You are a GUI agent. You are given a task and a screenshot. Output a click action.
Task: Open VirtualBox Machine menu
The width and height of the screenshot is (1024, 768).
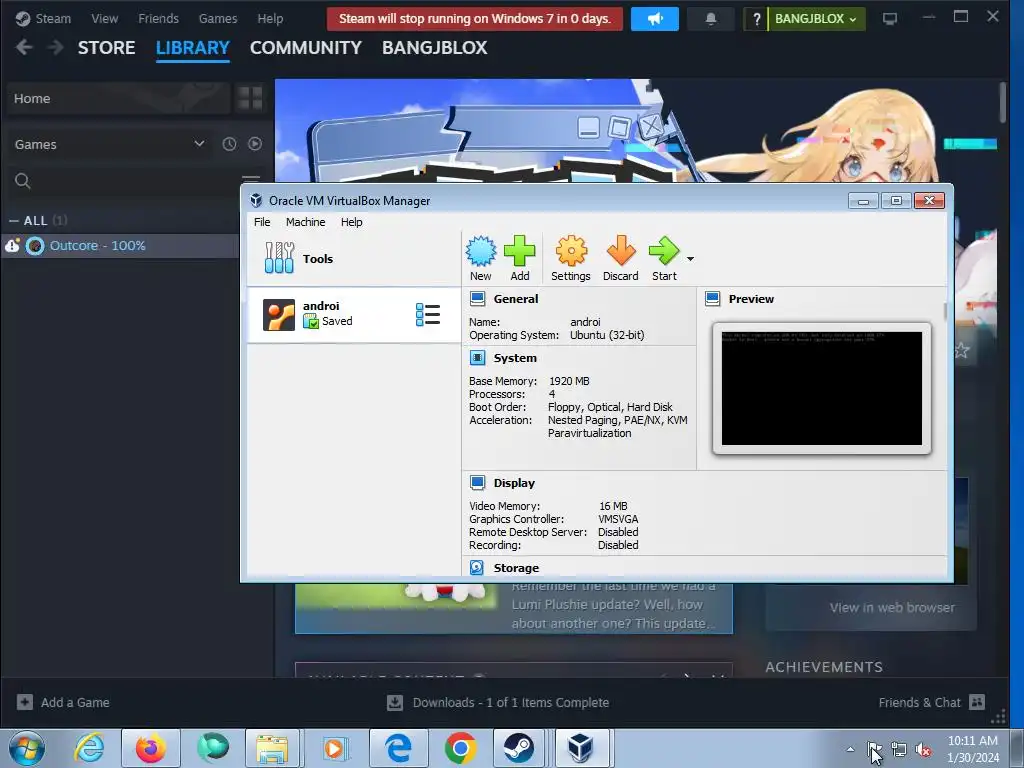305,222
